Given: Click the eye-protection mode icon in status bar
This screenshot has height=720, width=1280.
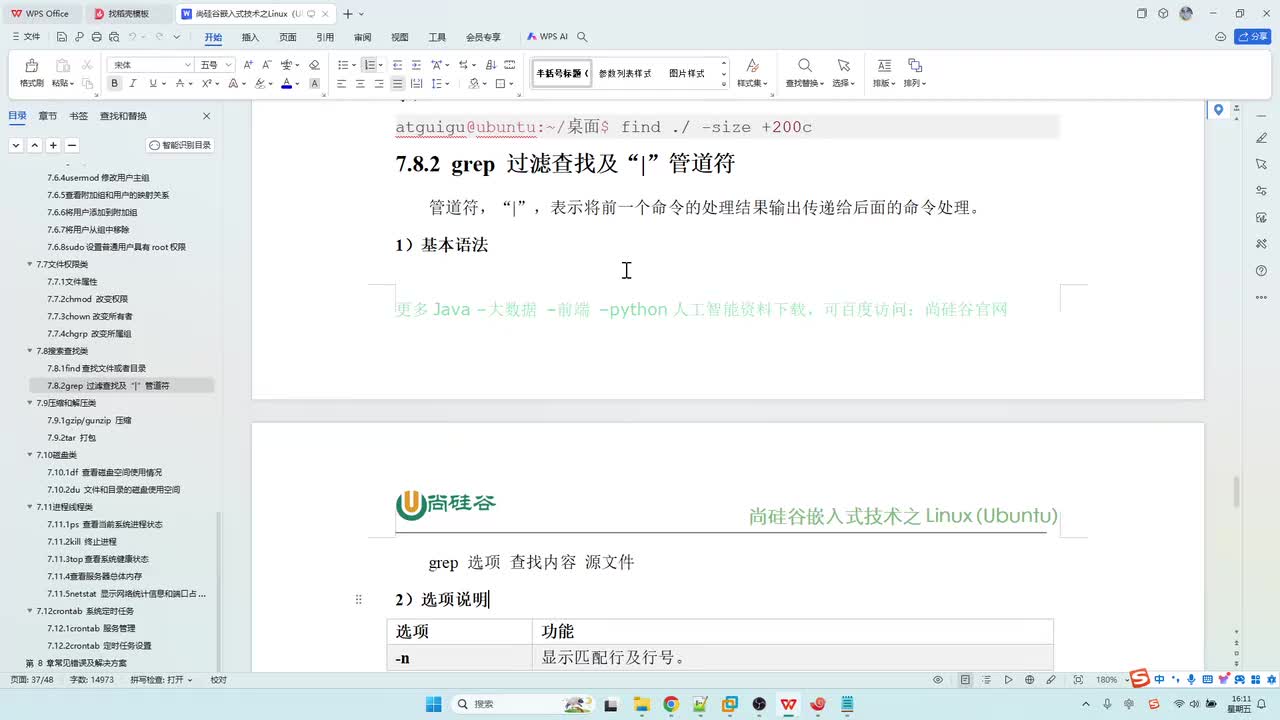Looking at the screenshot, I should point(938,680).
